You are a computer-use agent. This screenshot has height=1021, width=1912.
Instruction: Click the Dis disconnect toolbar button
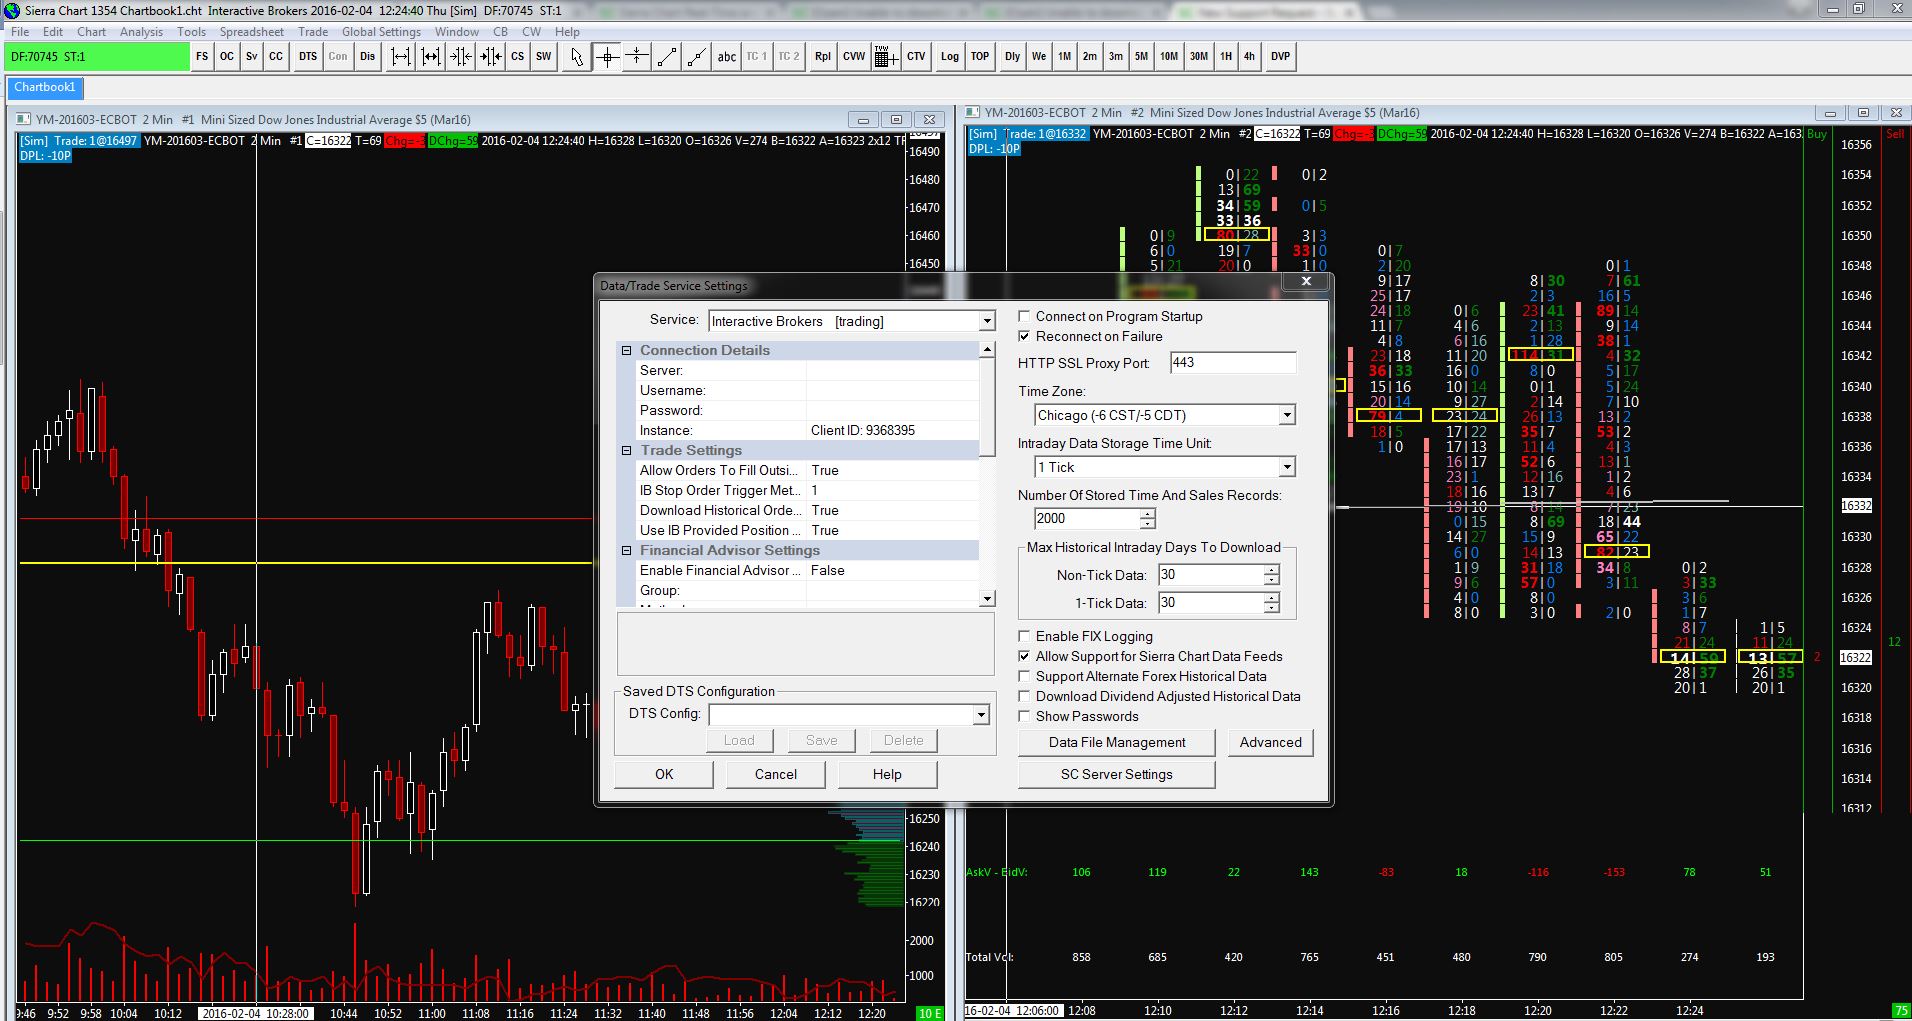(368, 57)
